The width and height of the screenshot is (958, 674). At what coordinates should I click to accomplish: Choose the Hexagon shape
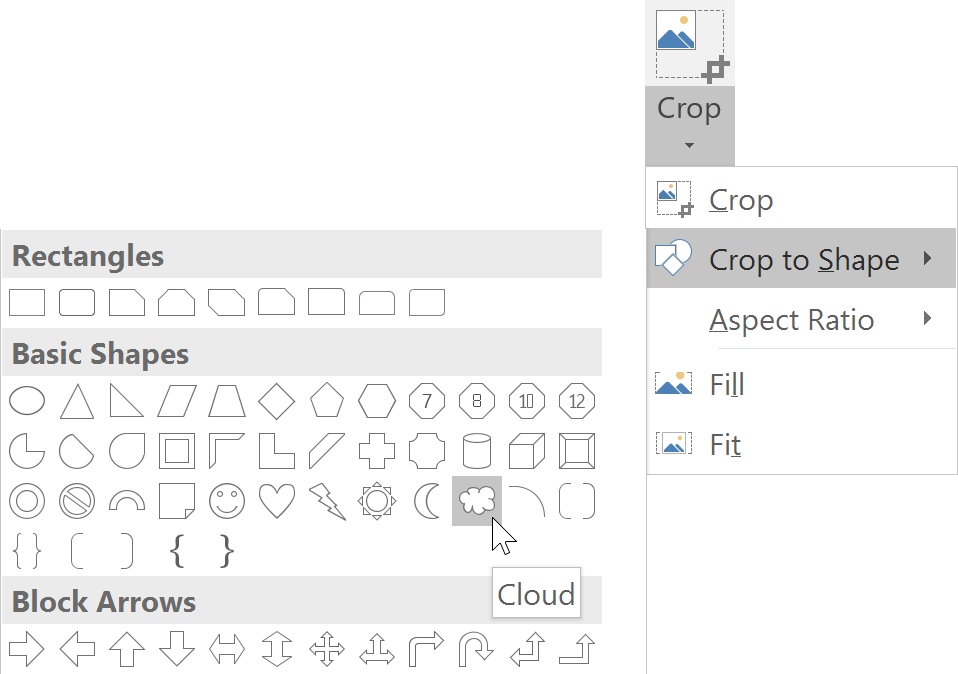point(376,400)
